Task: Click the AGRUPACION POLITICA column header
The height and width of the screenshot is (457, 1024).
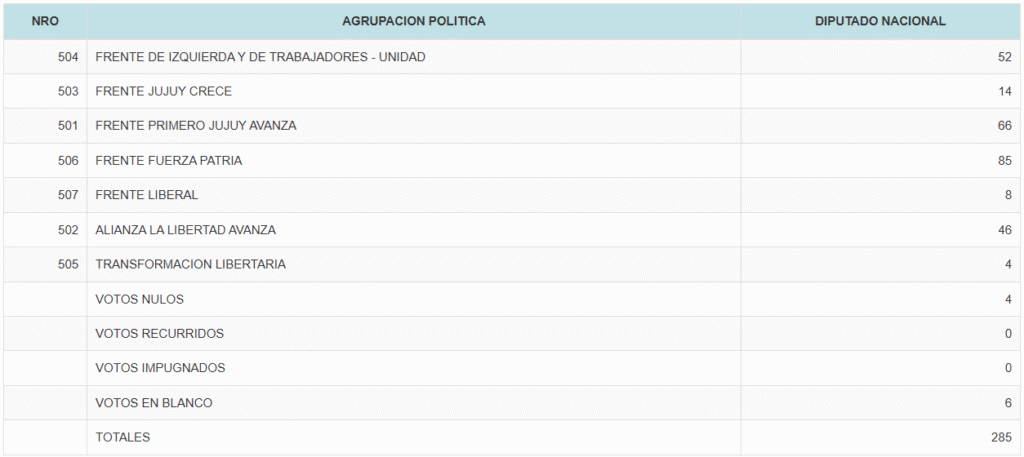Action: [x=414, y=21]
